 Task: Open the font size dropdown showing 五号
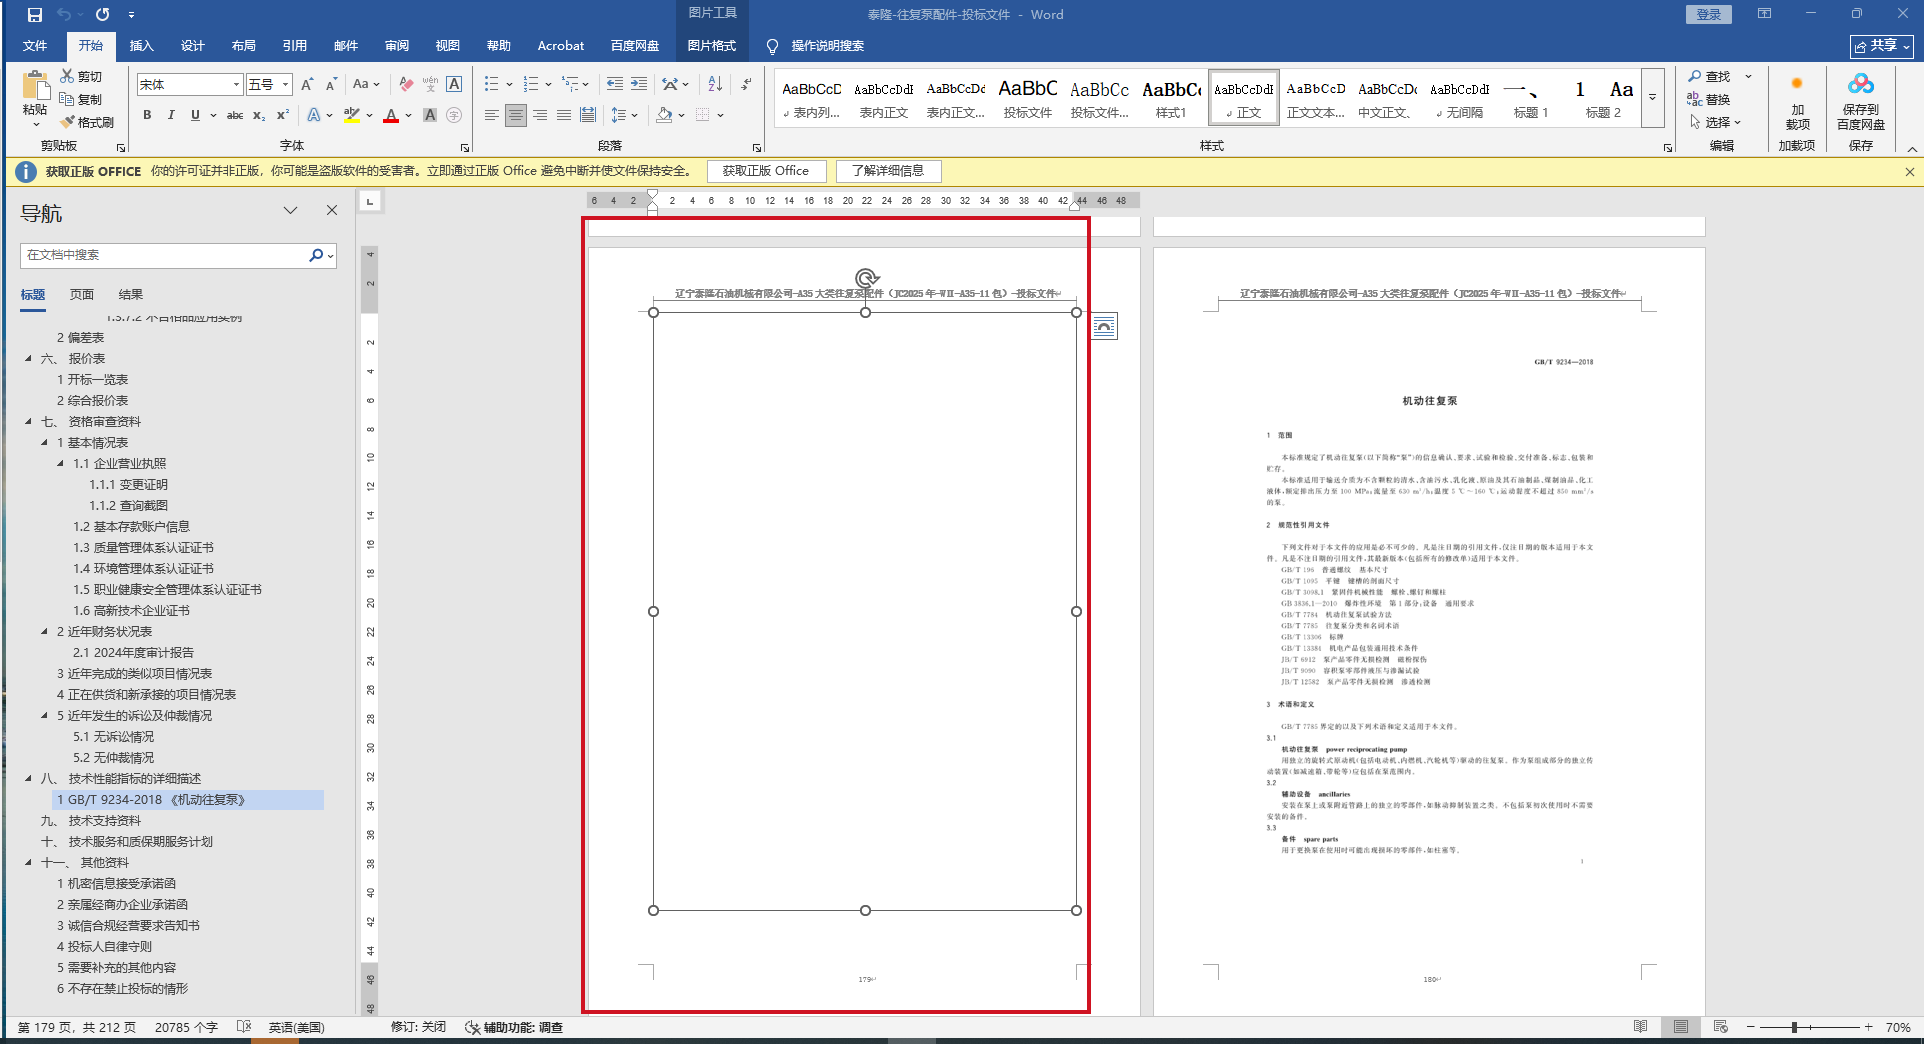click(x=285, y=85)
